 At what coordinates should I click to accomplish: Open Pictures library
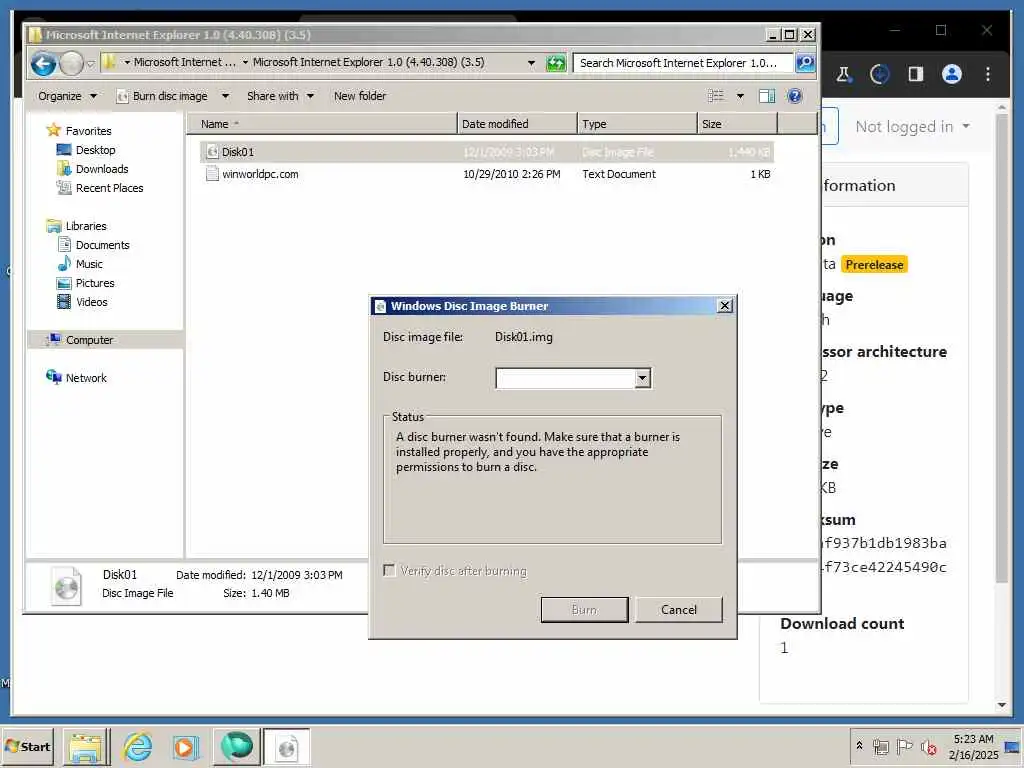point(95,283)
